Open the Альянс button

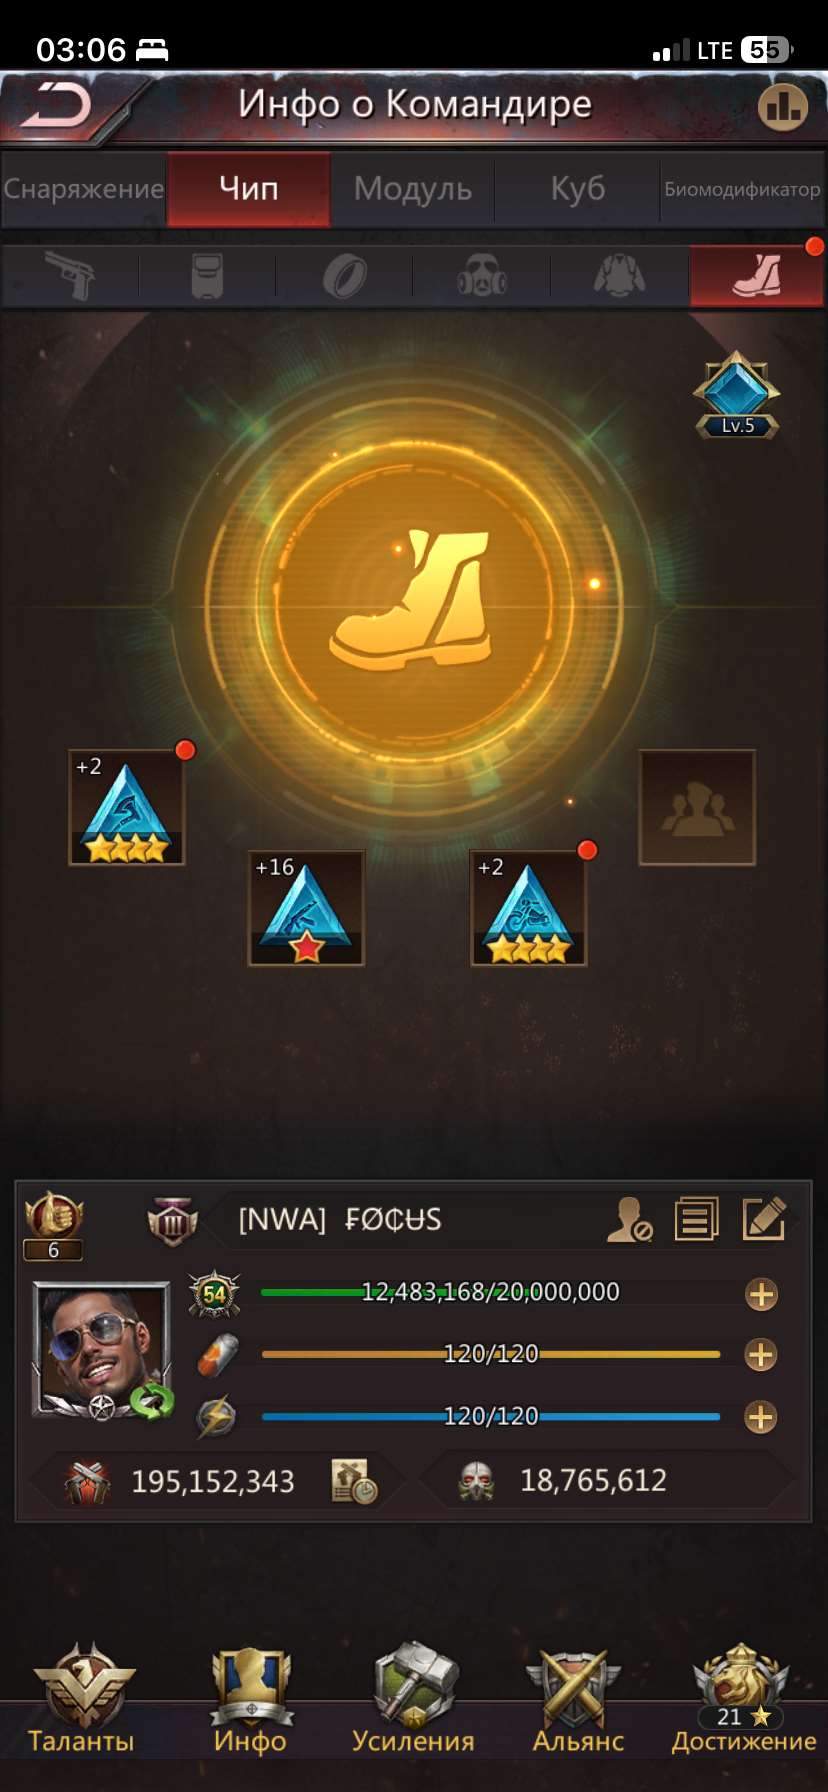pyautogui.click(x=578, y=1700)
